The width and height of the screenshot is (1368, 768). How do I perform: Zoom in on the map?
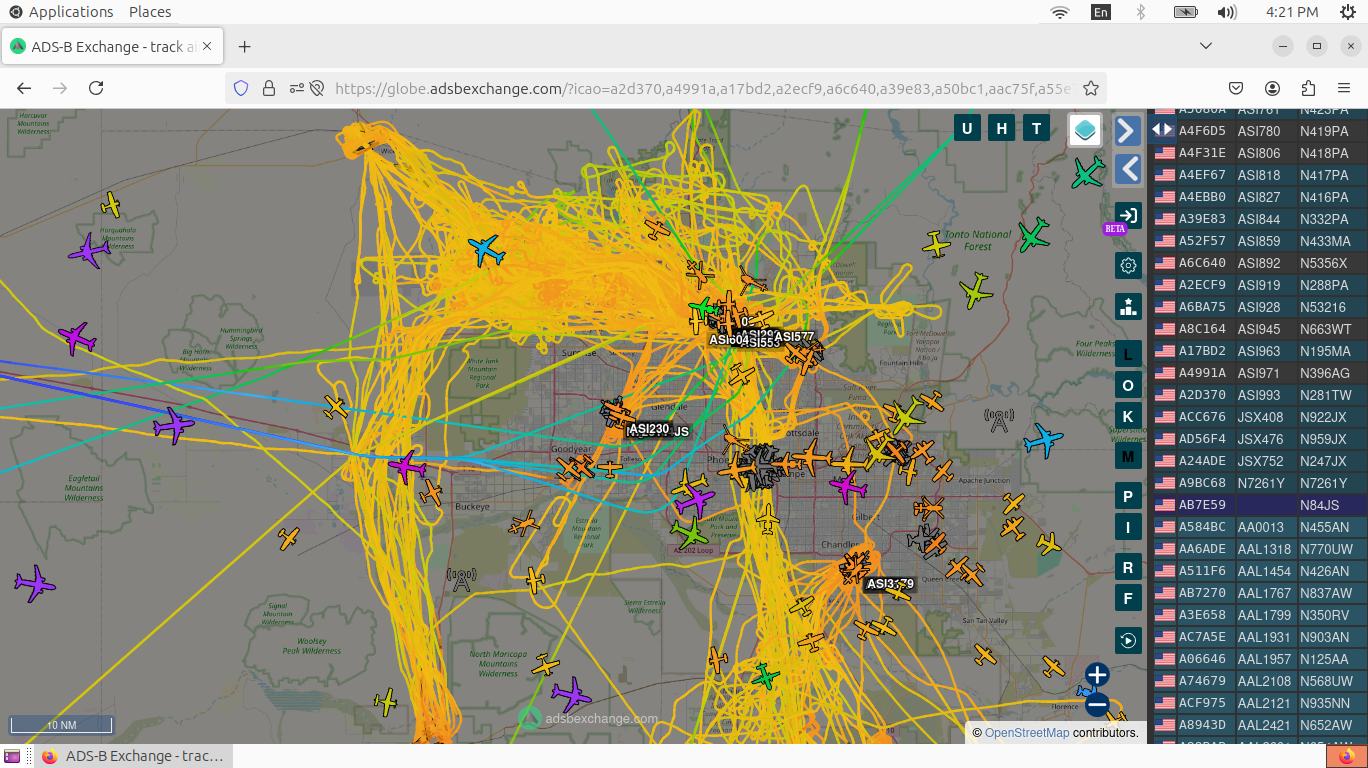coord(1097,675)
